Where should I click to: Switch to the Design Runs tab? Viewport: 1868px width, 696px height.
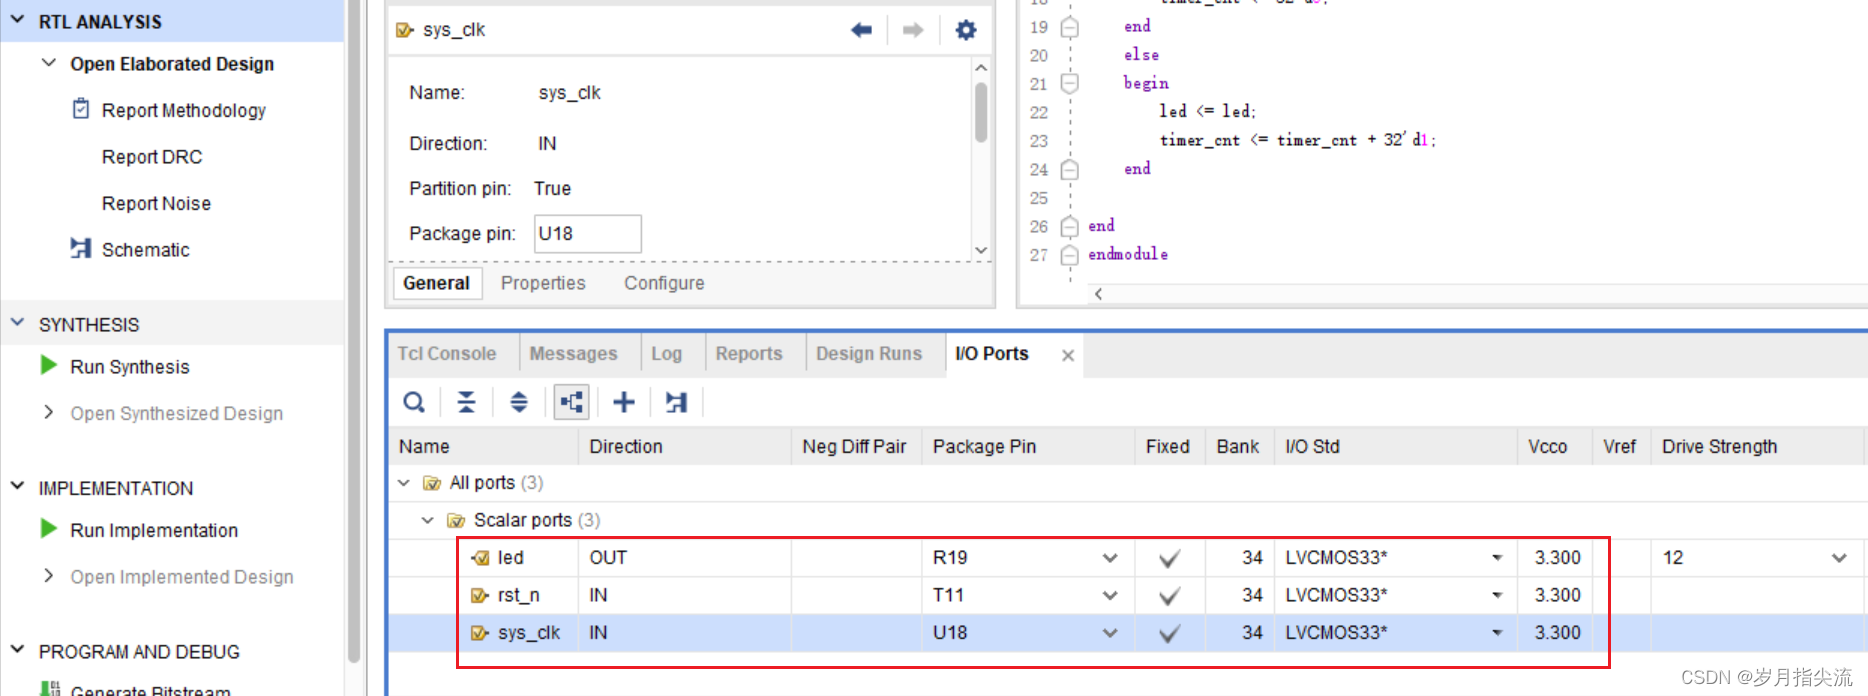pyautogui.click(x=869, y=354)
